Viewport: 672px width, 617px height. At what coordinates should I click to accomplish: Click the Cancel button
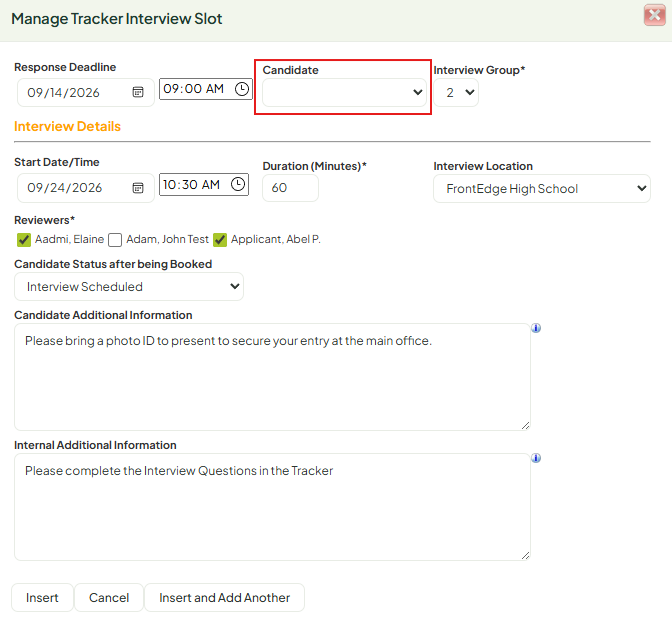(x=109, y=597)
